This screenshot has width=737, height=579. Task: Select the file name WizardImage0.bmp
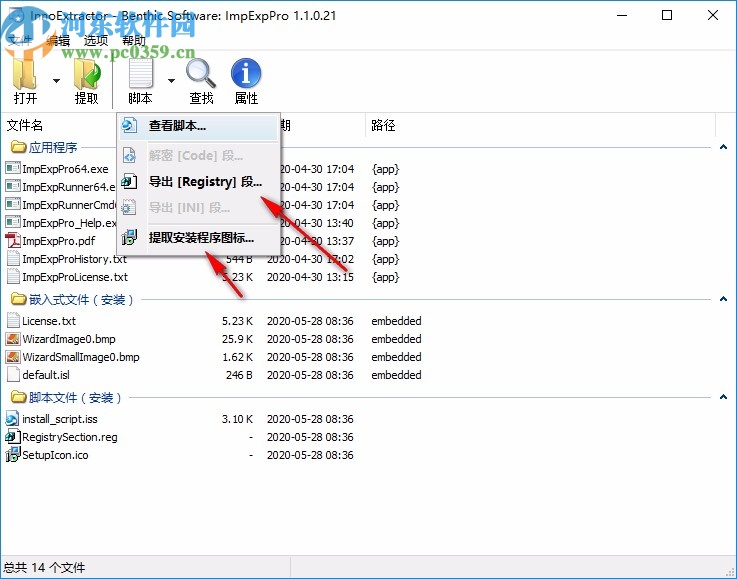(69, 339)
